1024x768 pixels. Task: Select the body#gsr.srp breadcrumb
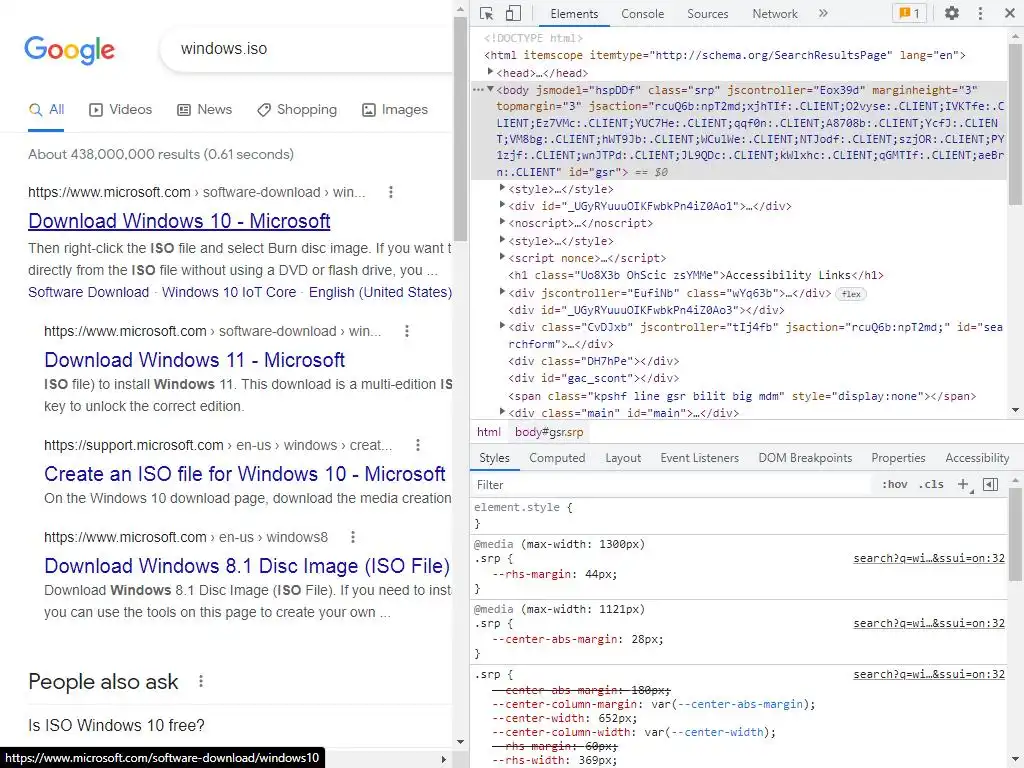point(549,432)
